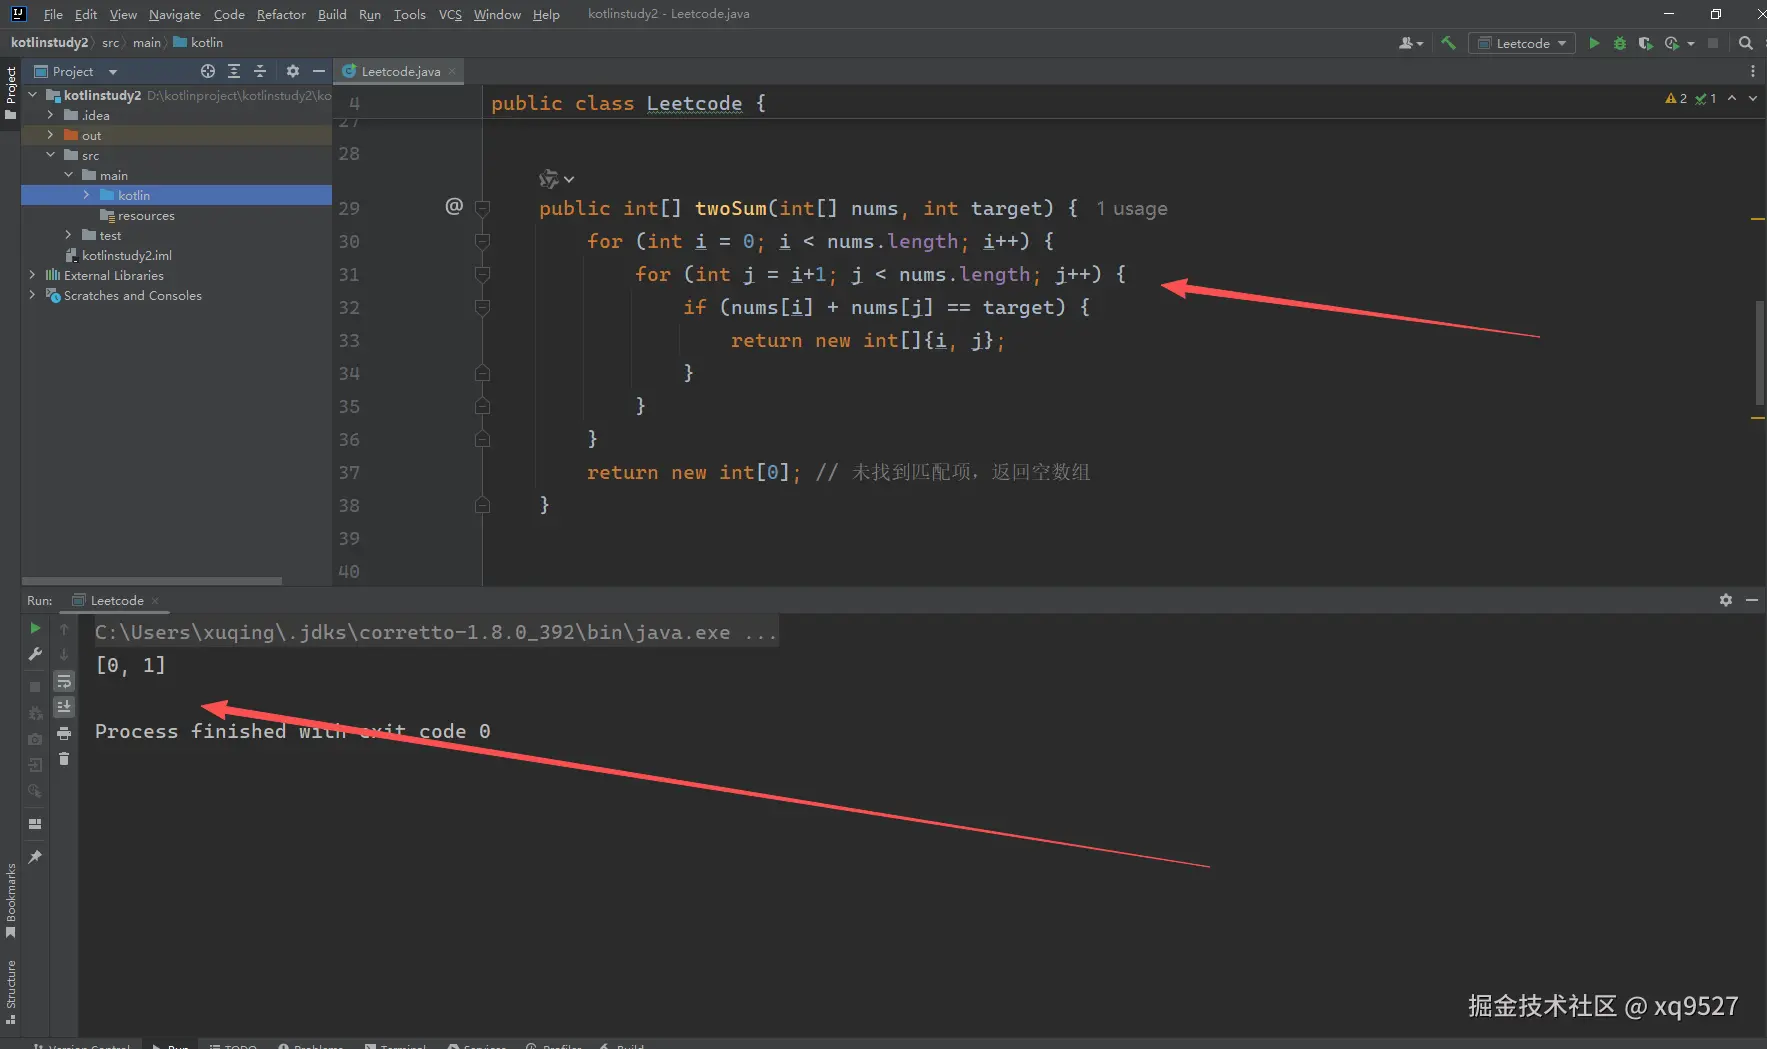Print the console output

[64, 733]
